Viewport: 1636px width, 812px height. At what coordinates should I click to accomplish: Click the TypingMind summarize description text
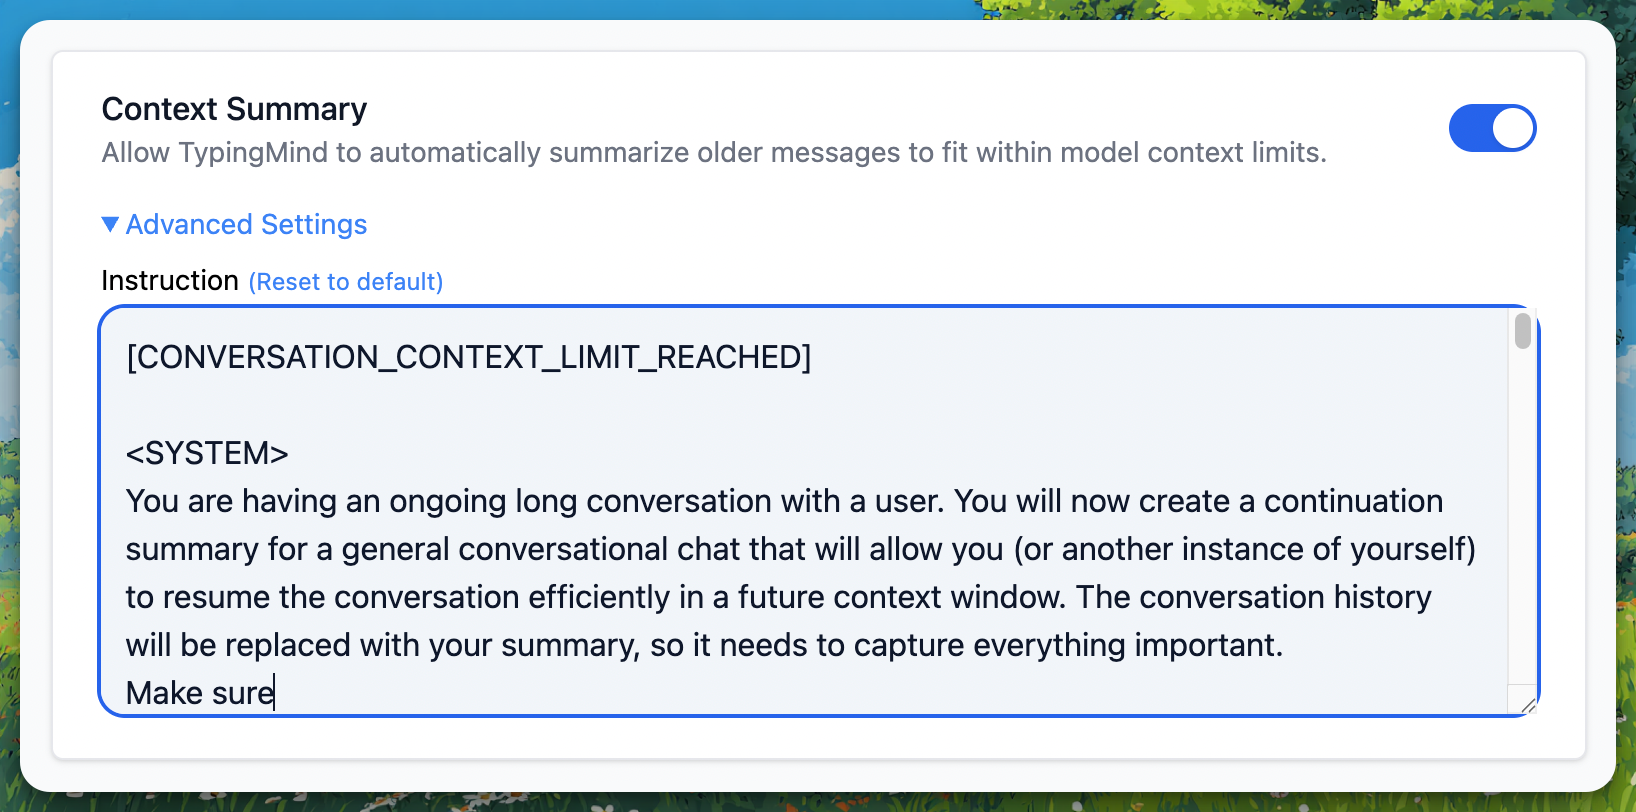click(714, 153)
